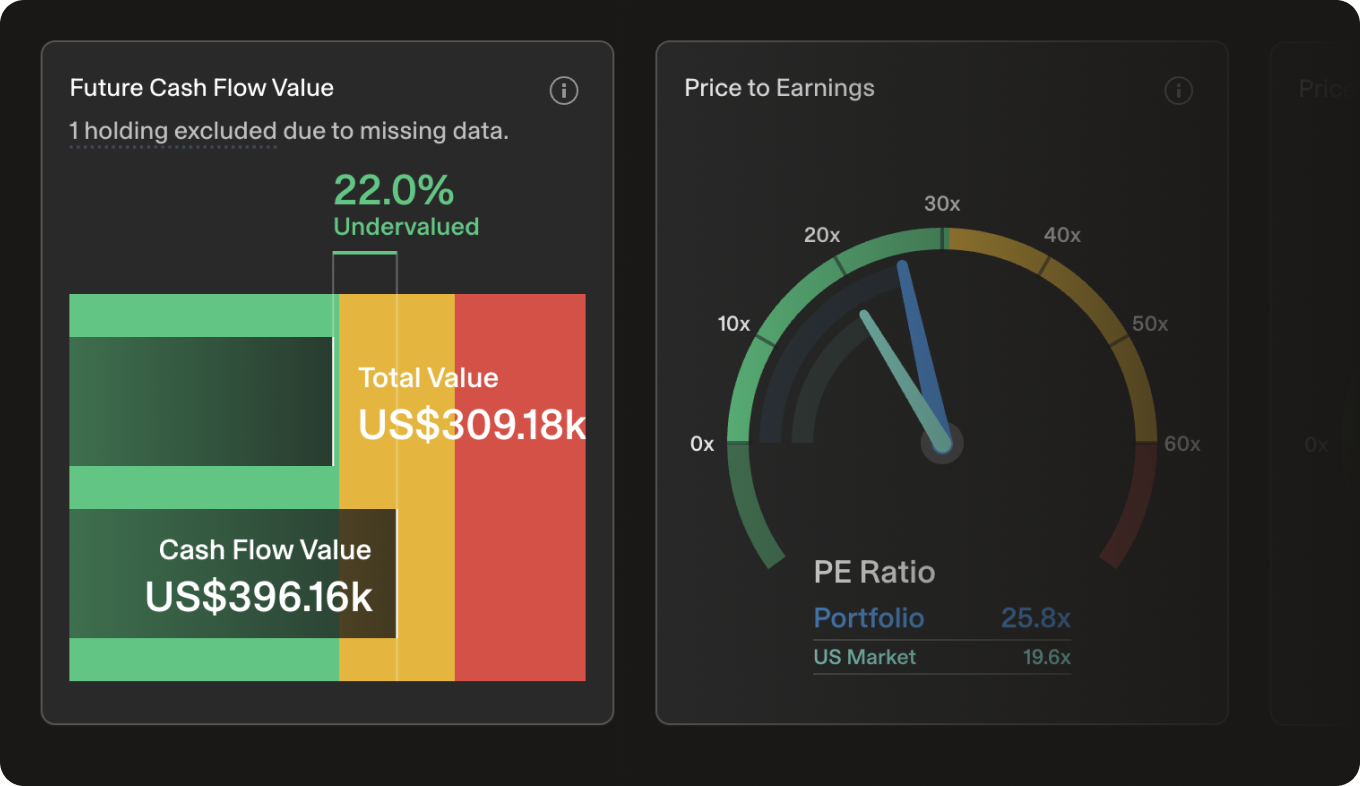Click info icon on Price to Earnings card
Screen dimensions: 1360x786
click(x=1179, y=91)
